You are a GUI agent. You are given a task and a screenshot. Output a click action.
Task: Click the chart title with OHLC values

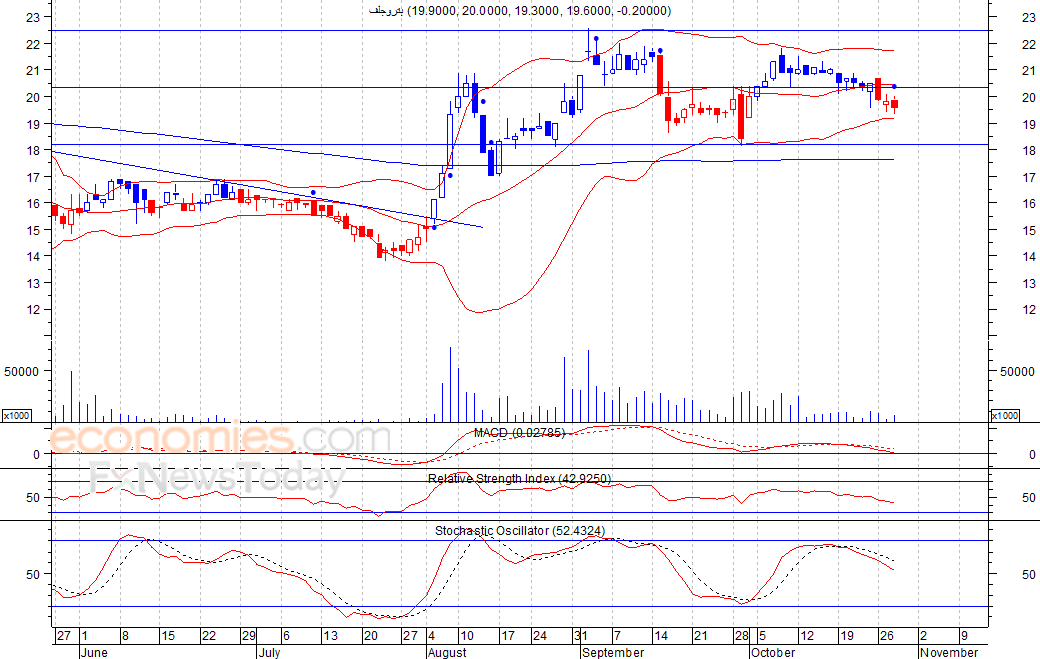click(x=520, y=11)
